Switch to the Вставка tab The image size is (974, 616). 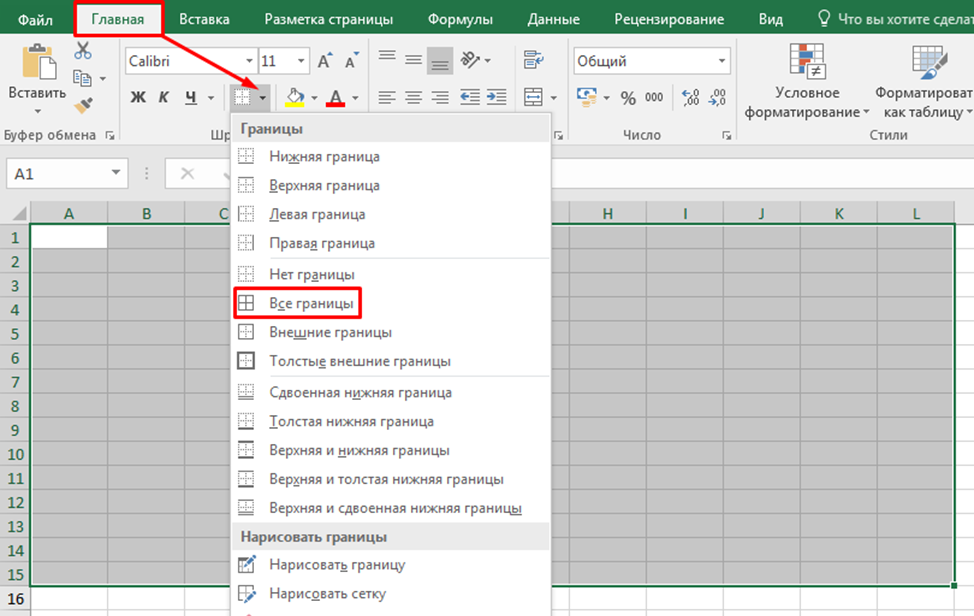pos(204,19)
